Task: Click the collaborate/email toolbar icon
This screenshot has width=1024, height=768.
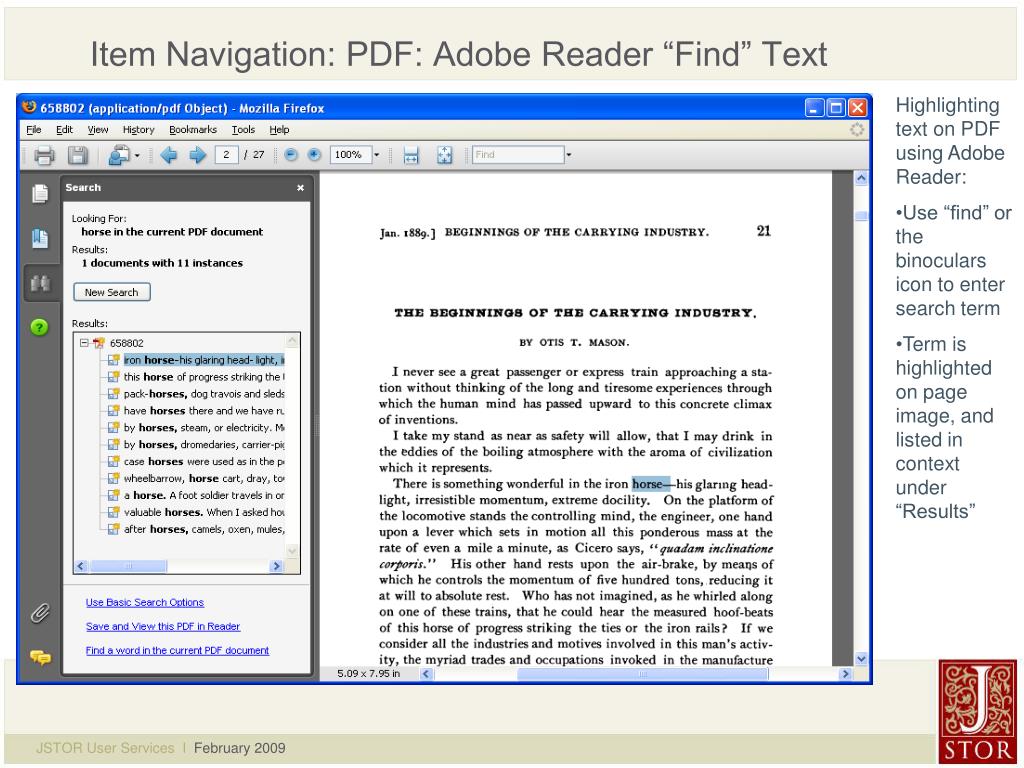Action: coord(119,155)
